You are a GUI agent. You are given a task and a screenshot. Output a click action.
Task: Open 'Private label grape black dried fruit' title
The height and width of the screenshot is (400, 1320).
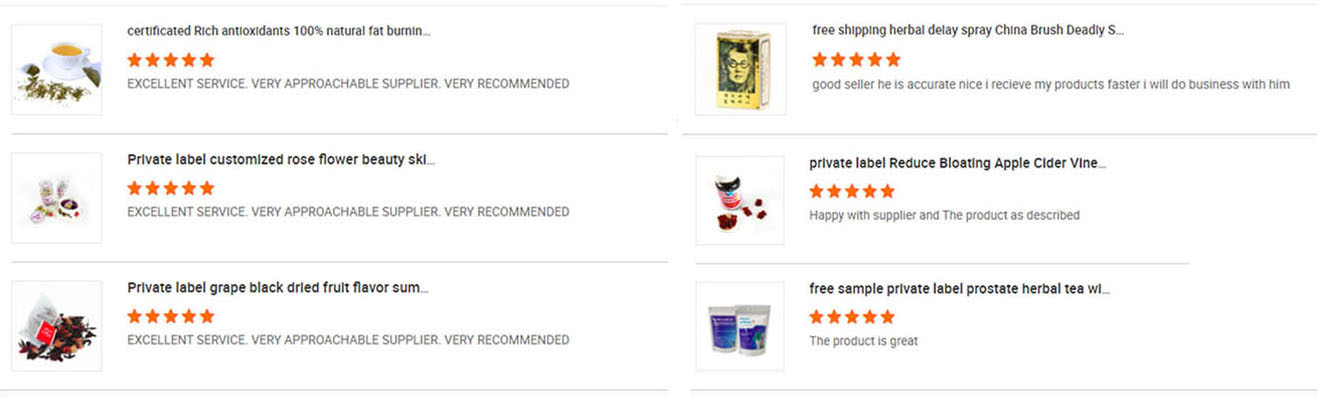(x=278, y=288)
